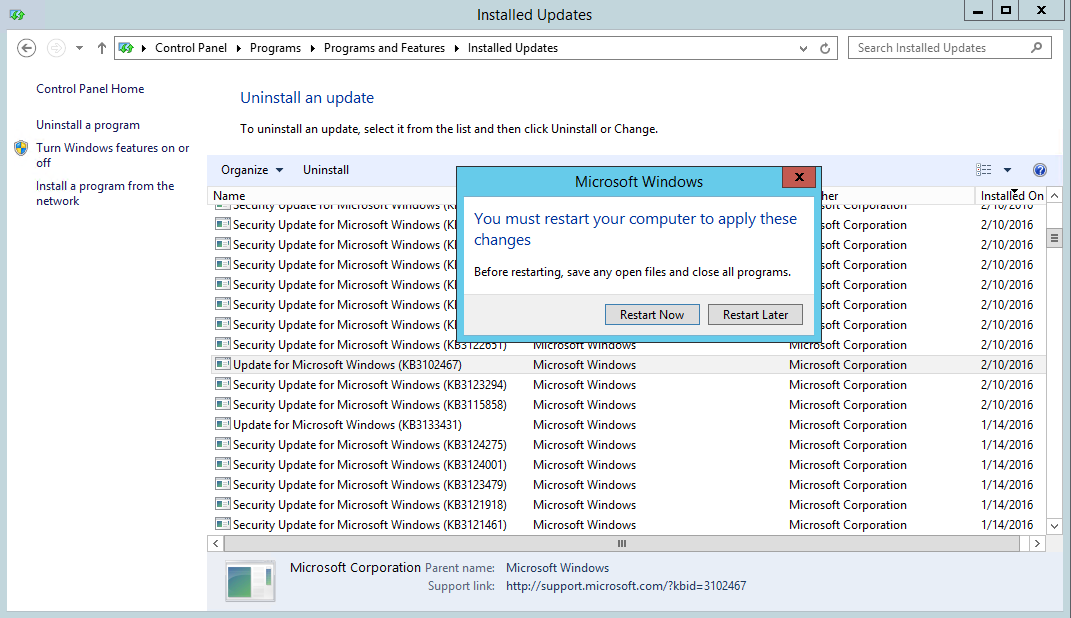This screenshot has height=618, width=1071.
Task: Click the vertical scrollbar thumb
Action: pyautogui.click(x=1054, y=238)
